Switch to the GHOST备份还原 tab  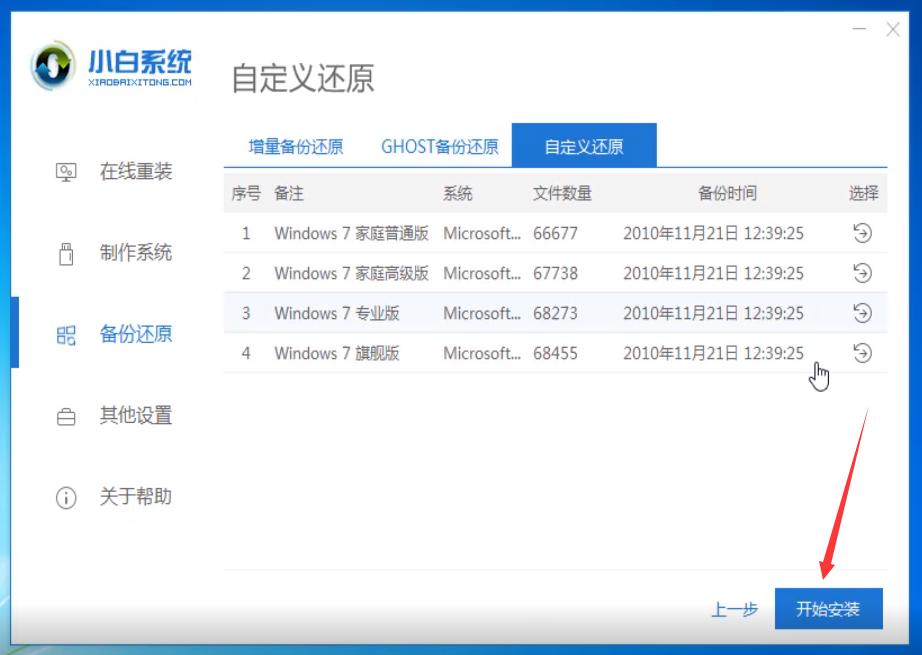[x=439, y=146]
